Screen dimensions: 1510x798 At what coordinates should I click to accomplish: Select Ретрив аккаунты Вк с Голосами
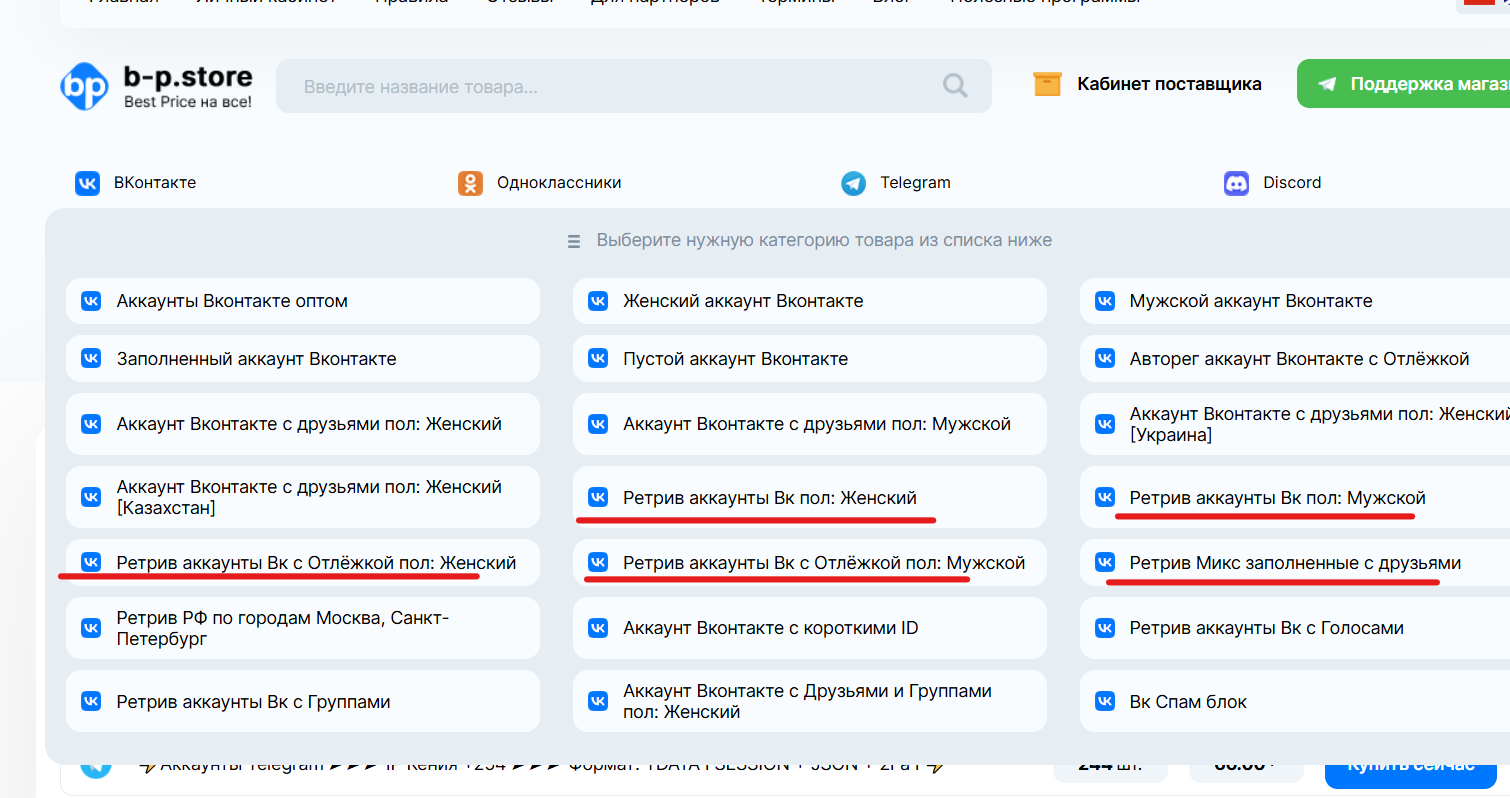pyautogui.click(x=1295, y=628)
